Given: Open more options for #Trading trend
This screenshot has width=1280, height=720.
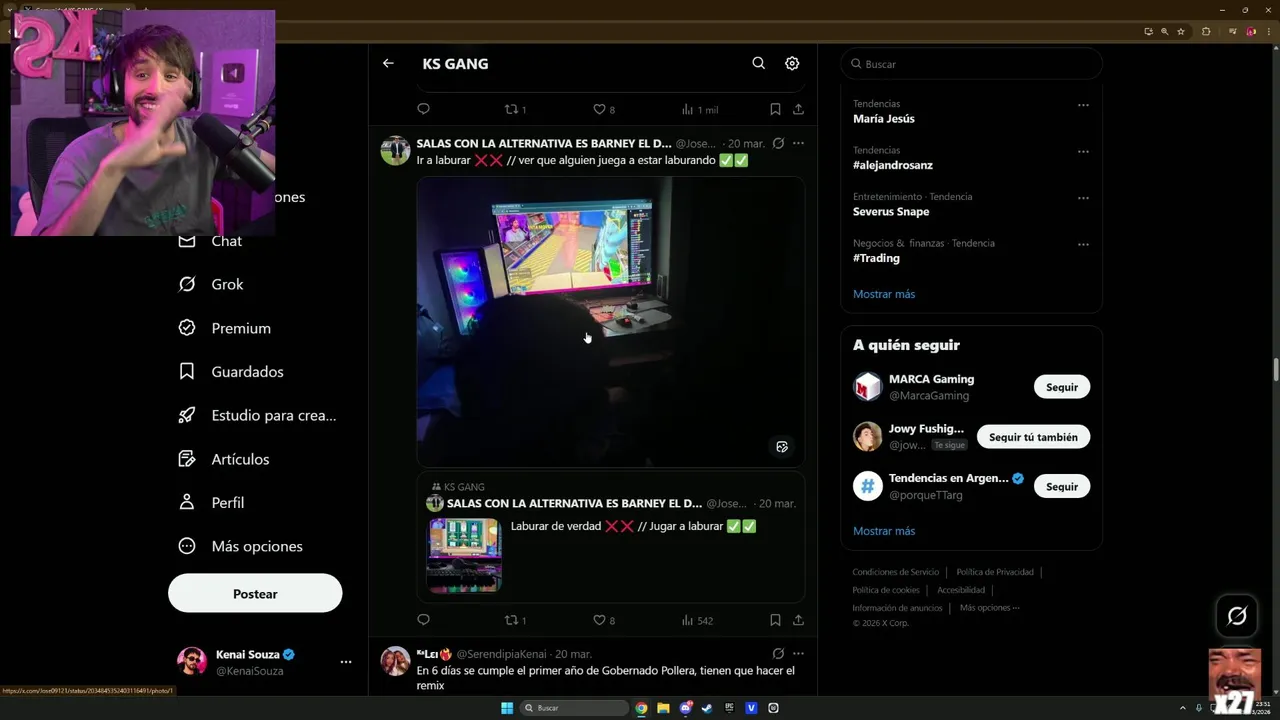Looking at the screenshot, I should point(1083,245).
